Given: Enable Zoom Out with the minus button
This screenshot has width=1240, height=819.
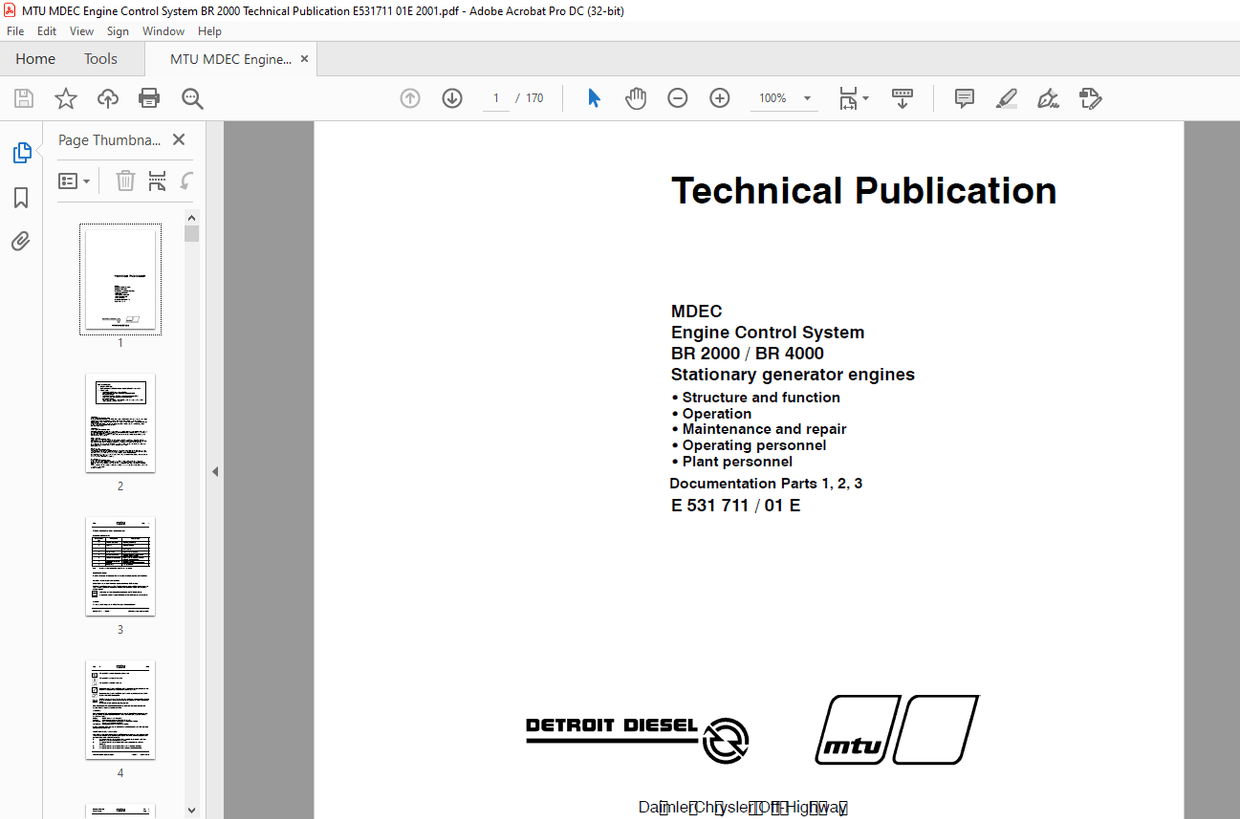Looking at the screenshot, I should (677, 98).
